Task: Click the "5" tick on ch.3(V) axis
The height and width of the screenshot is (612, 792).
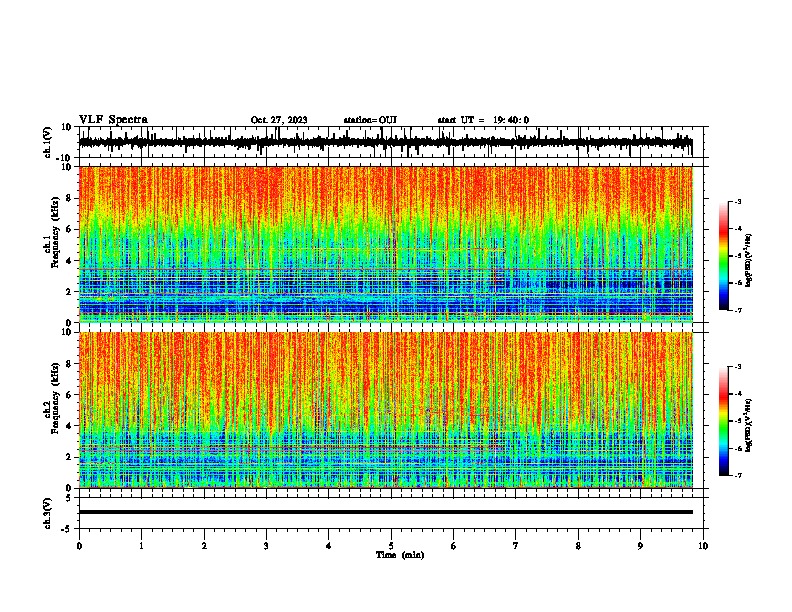Action: click(70, 498)
